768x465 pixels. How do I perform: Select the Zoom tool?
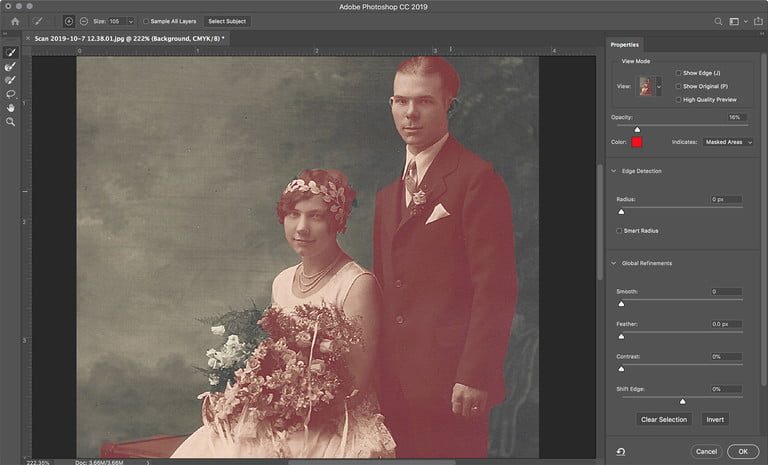(11, 122)
